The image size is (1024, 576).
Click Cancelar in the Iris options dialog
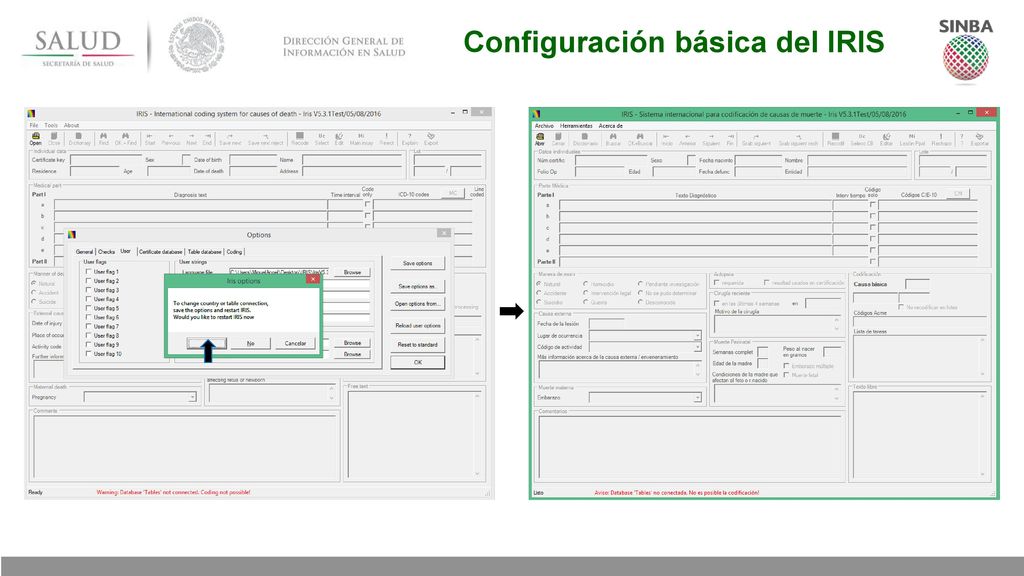(x=295, y=343)
